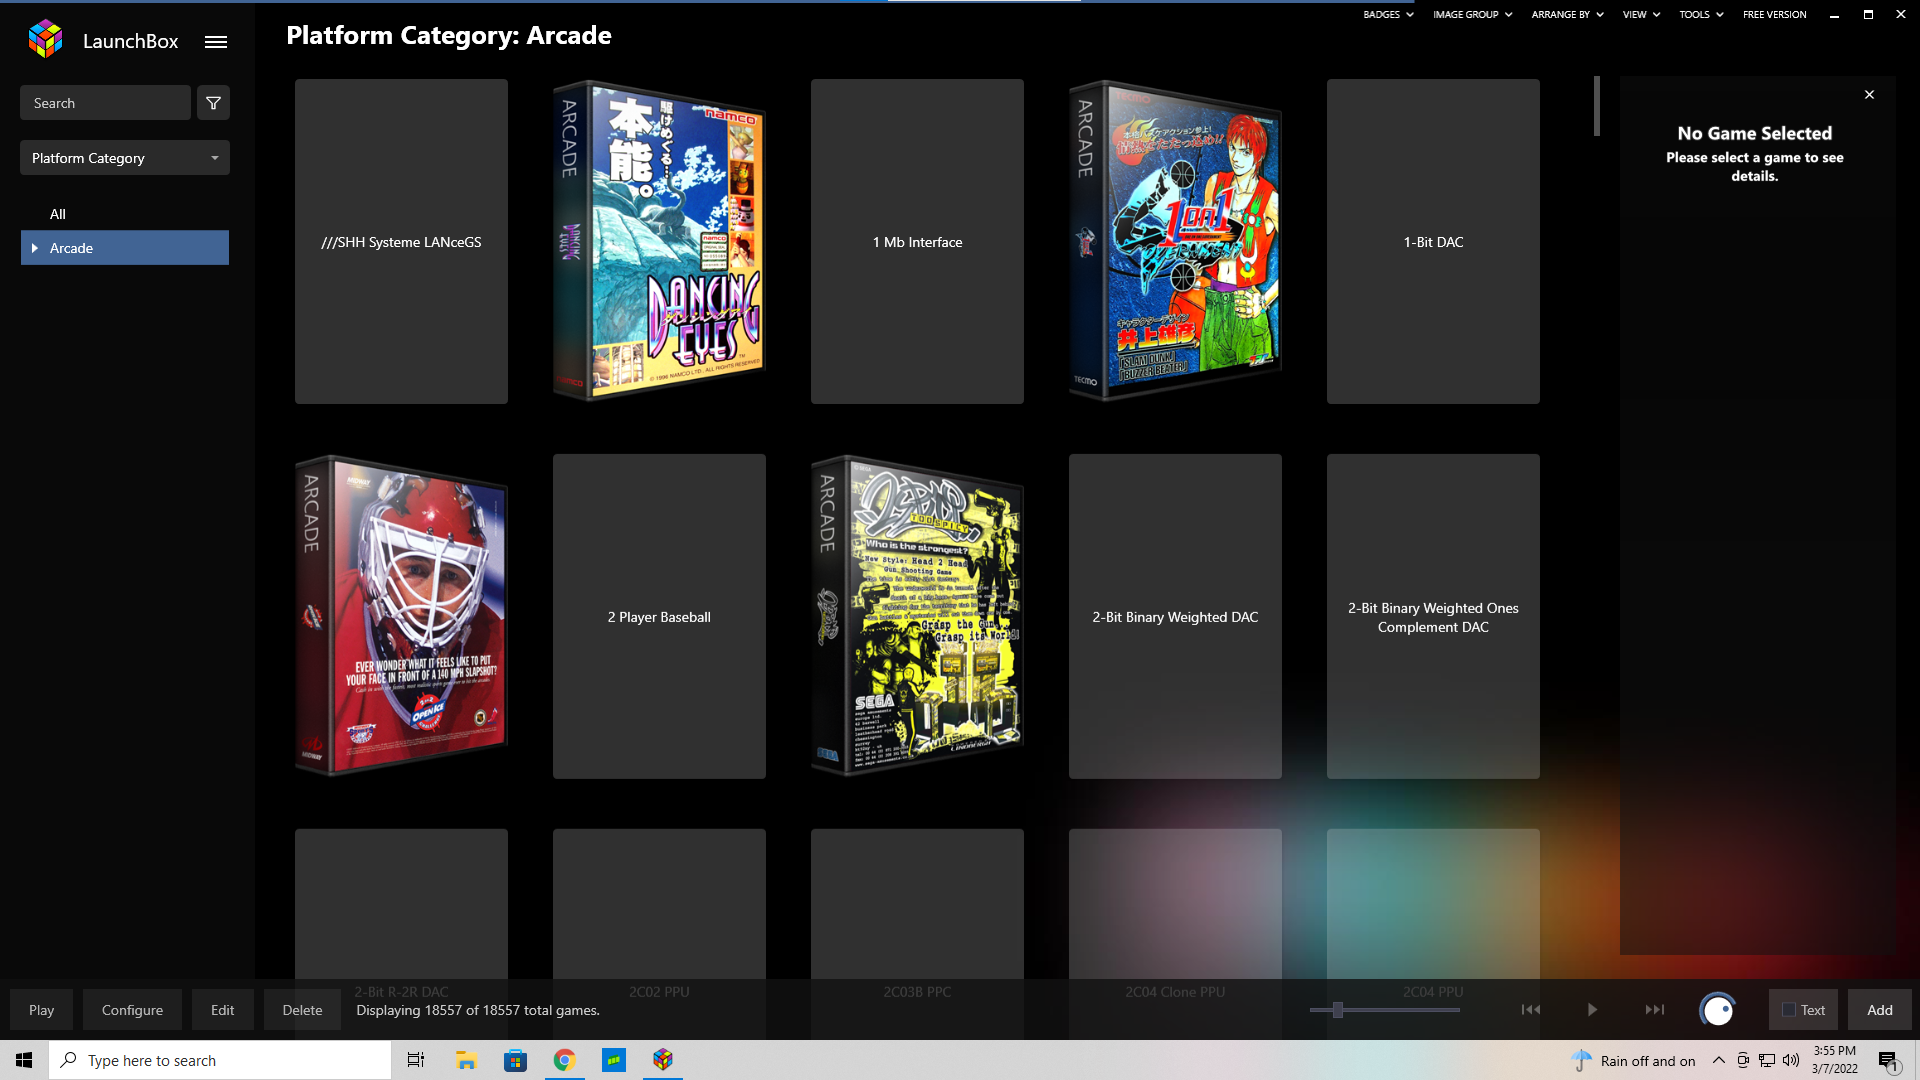Open network settings tray icon
Image resolution: width=1920 pixels, height=1080 pixels.
click(x=1767, y=1061)
